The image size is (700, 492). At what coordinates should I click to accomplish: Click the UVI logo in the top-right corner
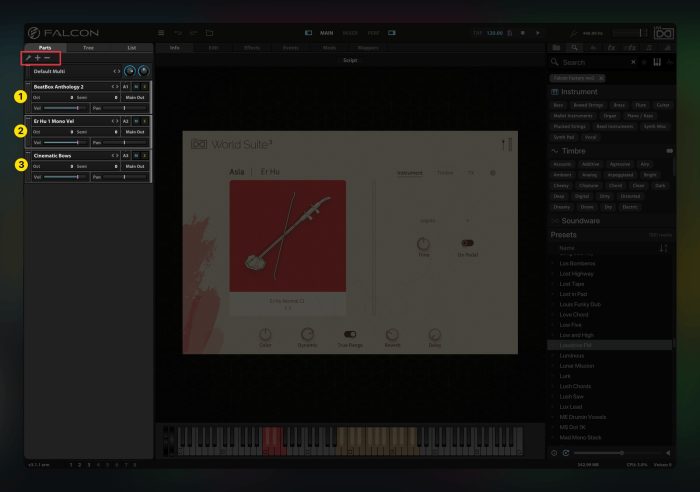point(663,33)
